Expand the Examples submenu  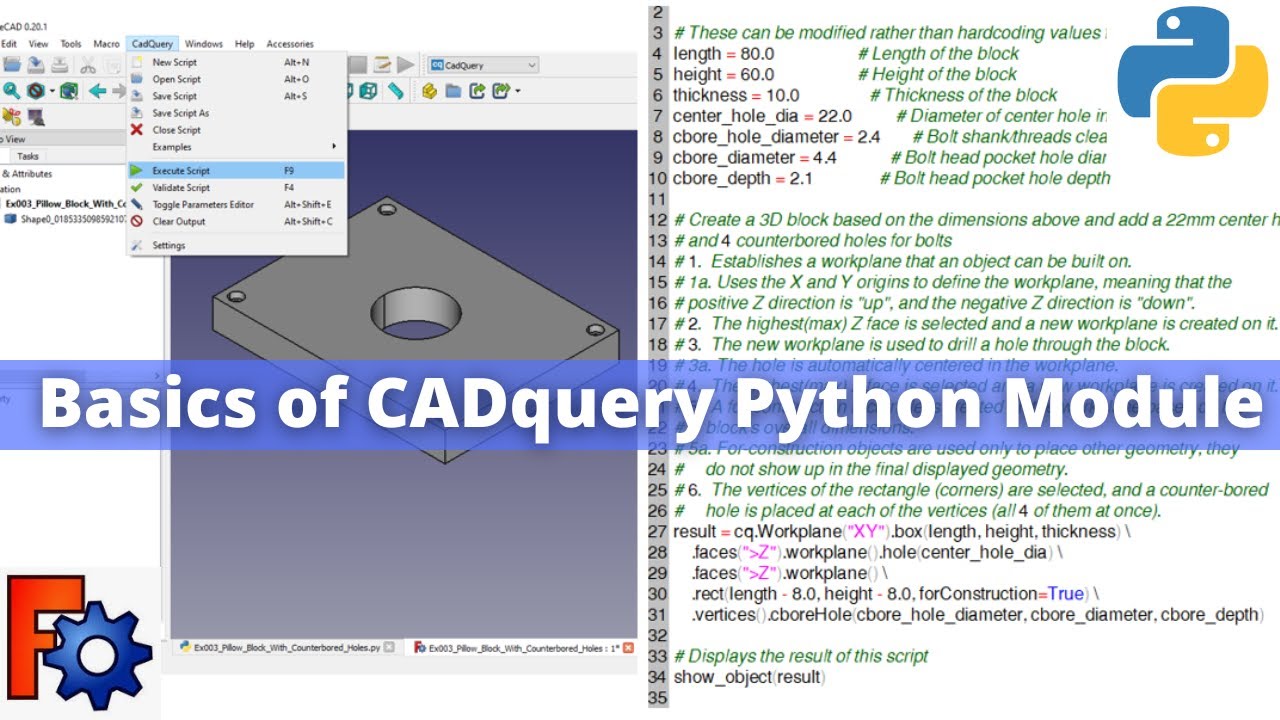pos(236,147)
